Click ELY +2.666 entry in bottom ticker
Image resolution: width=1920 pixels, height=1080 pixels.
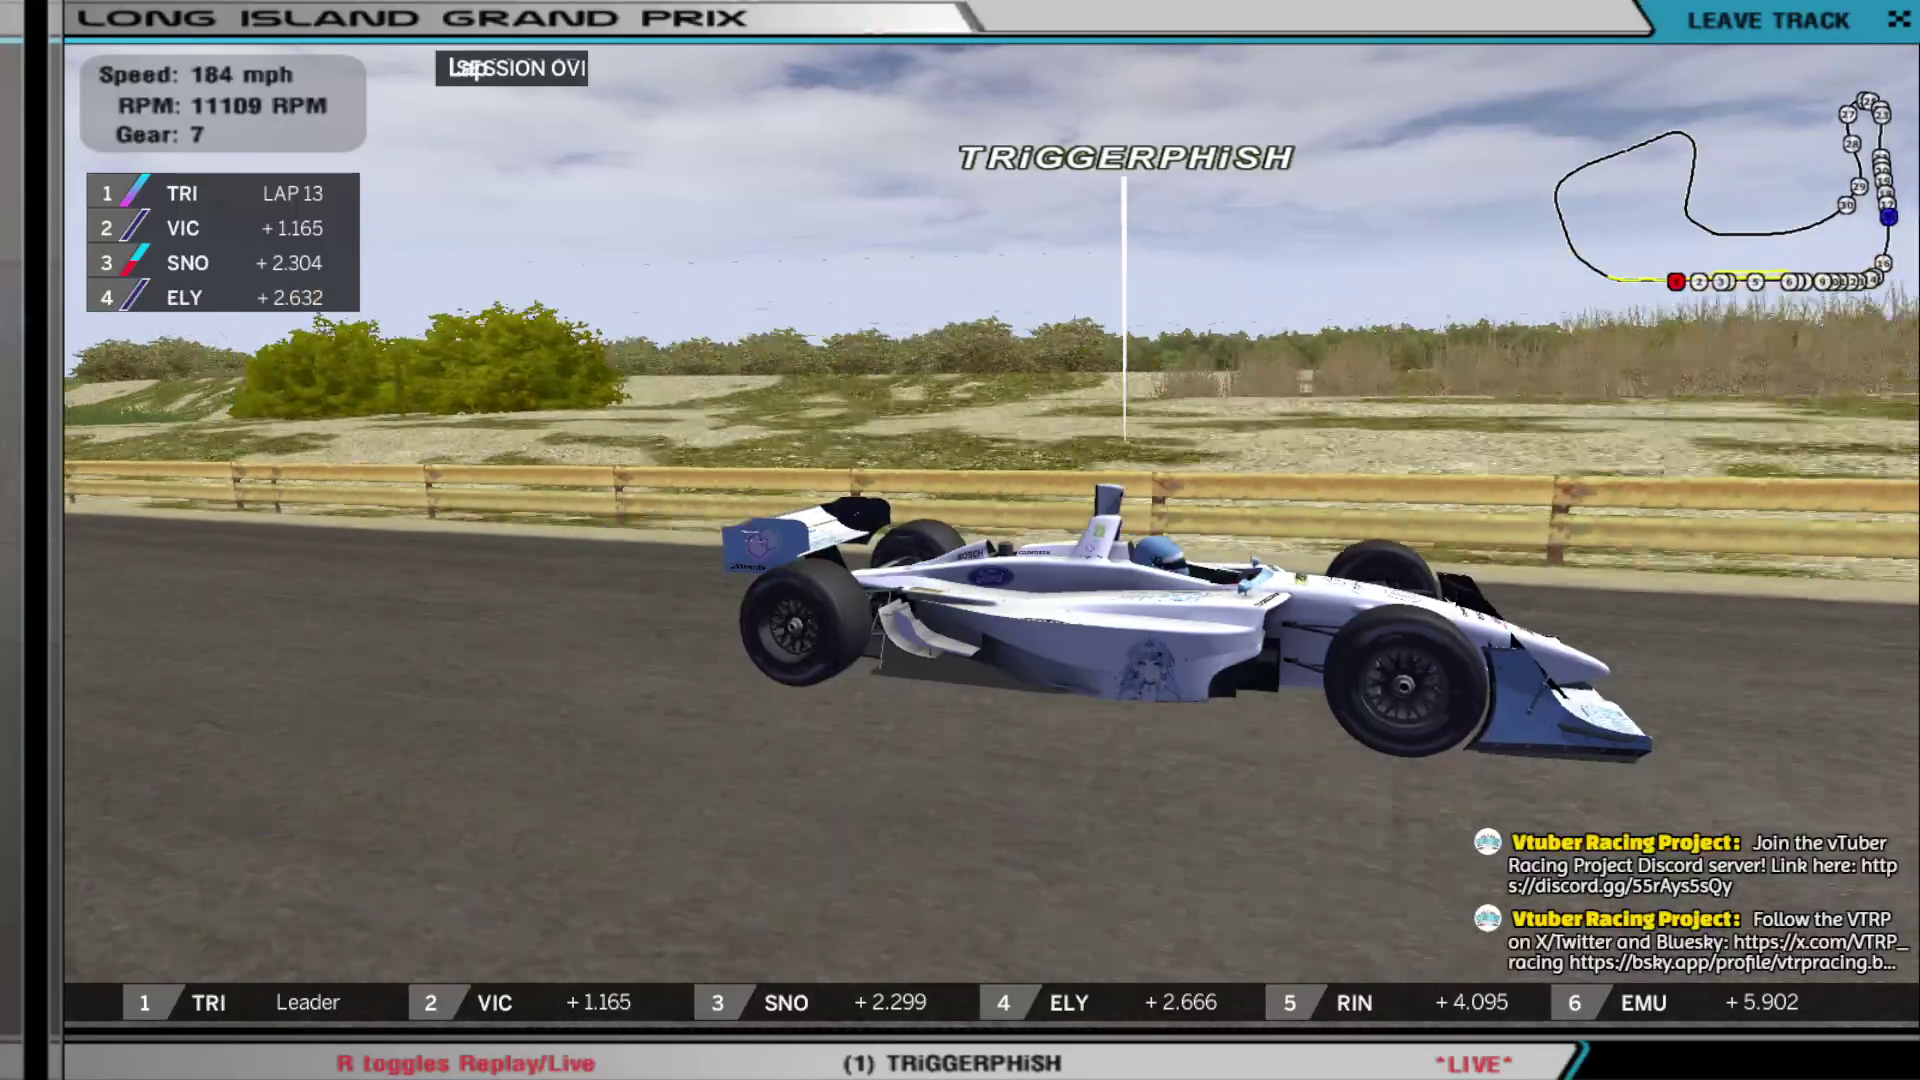[x=1098, y=1003]
